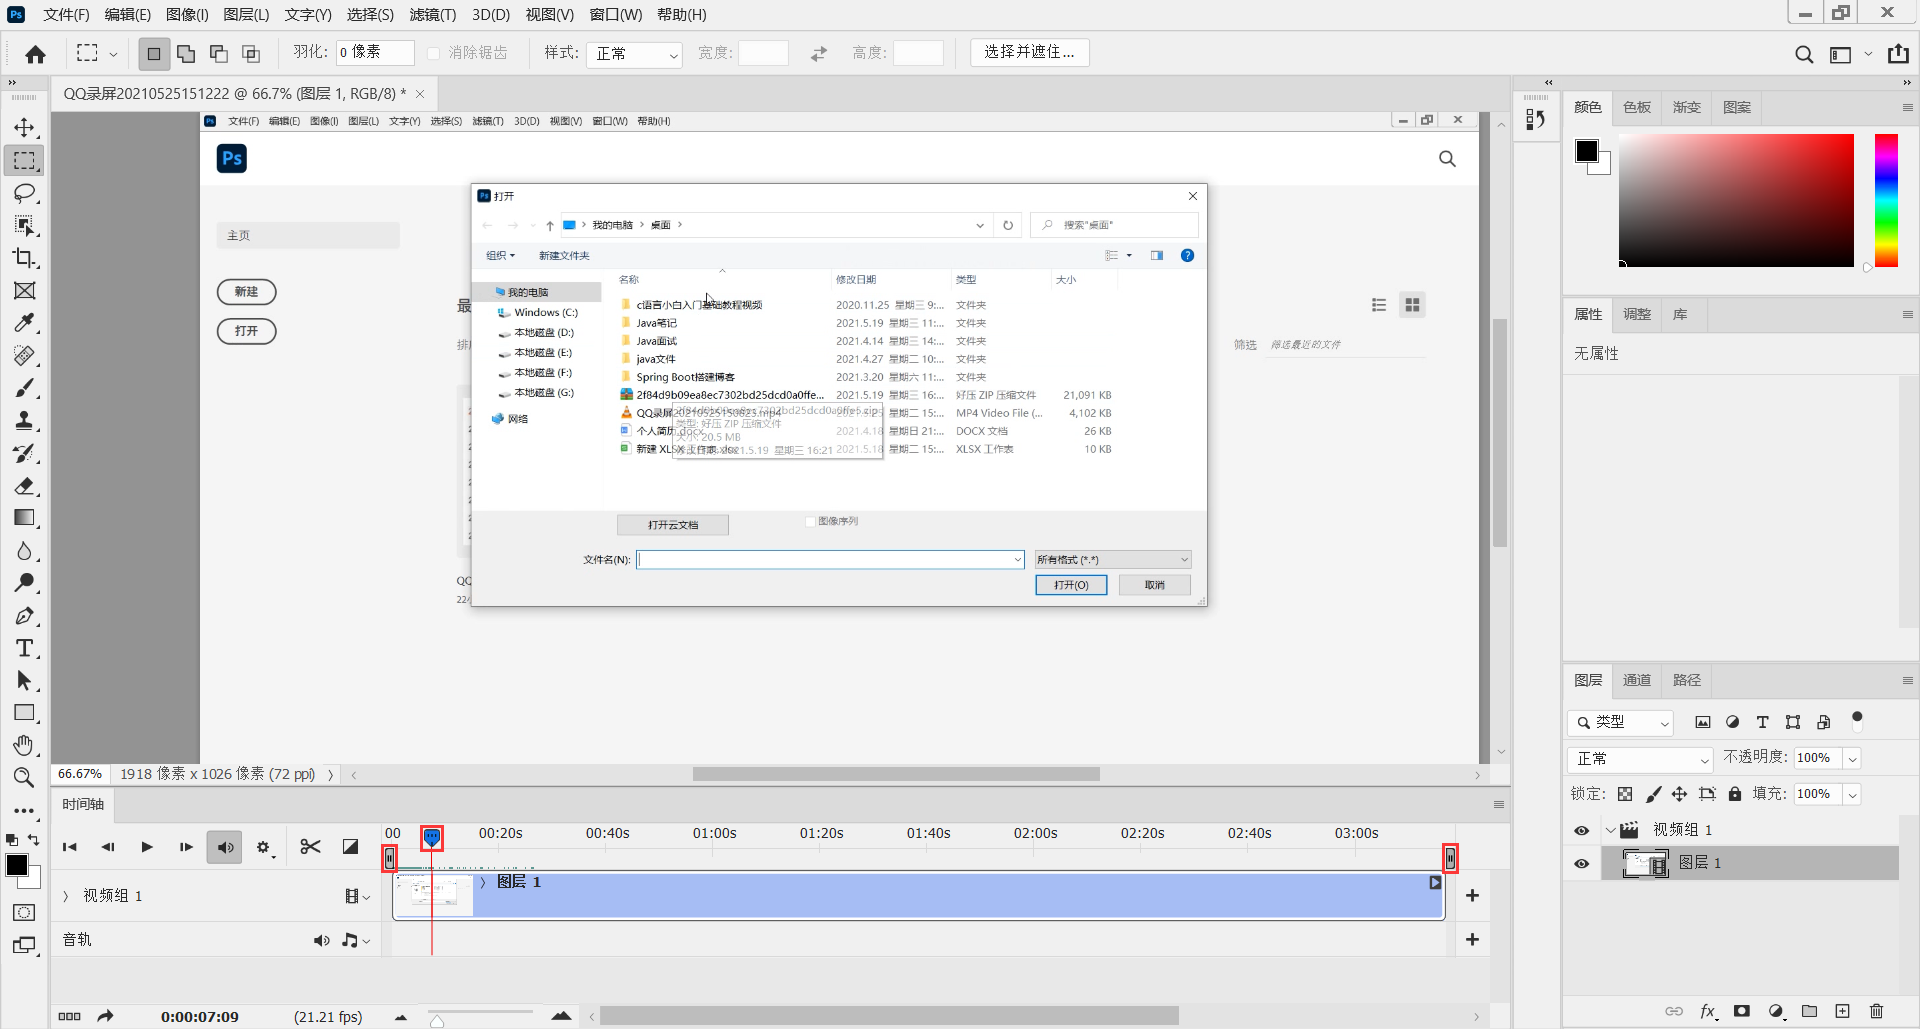Toggle visibility of 图层 1 layer
Image resolution: width=1920 pixels, height=1029 pixels.
(x=1581, y=864)
